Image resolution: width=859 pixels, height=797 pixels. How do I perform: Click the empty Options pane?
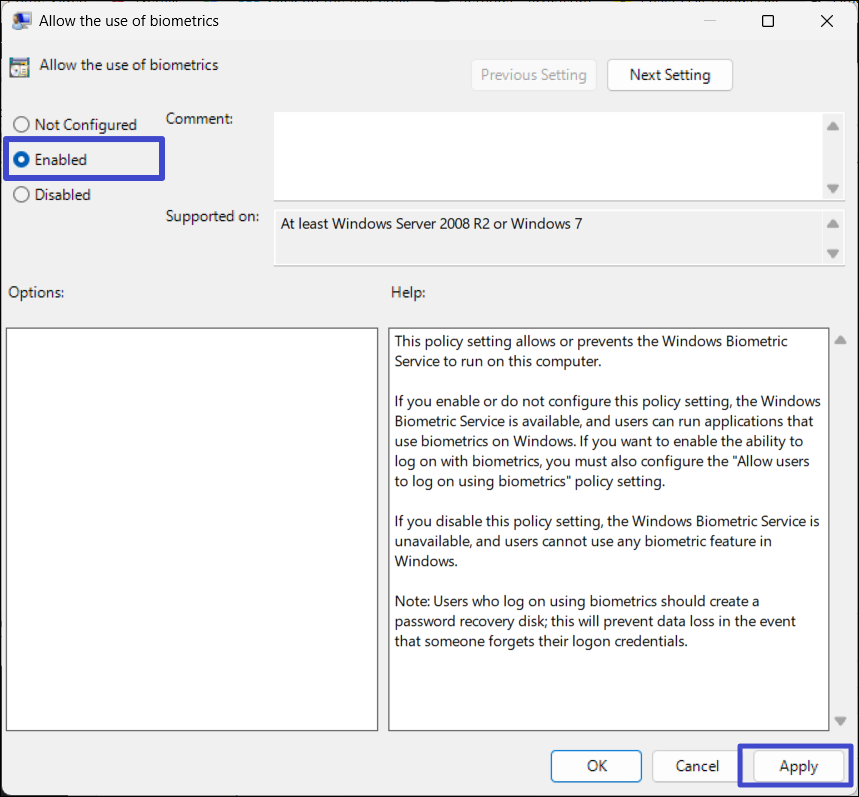tap(191, 529)
